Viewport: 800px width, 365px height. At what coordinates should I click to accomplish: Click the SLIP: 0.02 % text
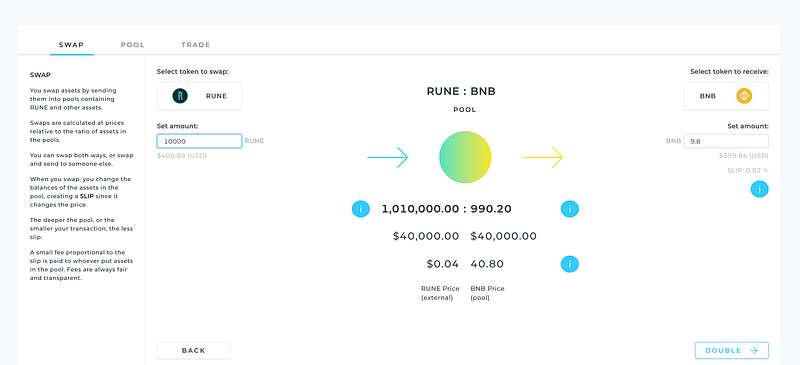tap(748, 171)
